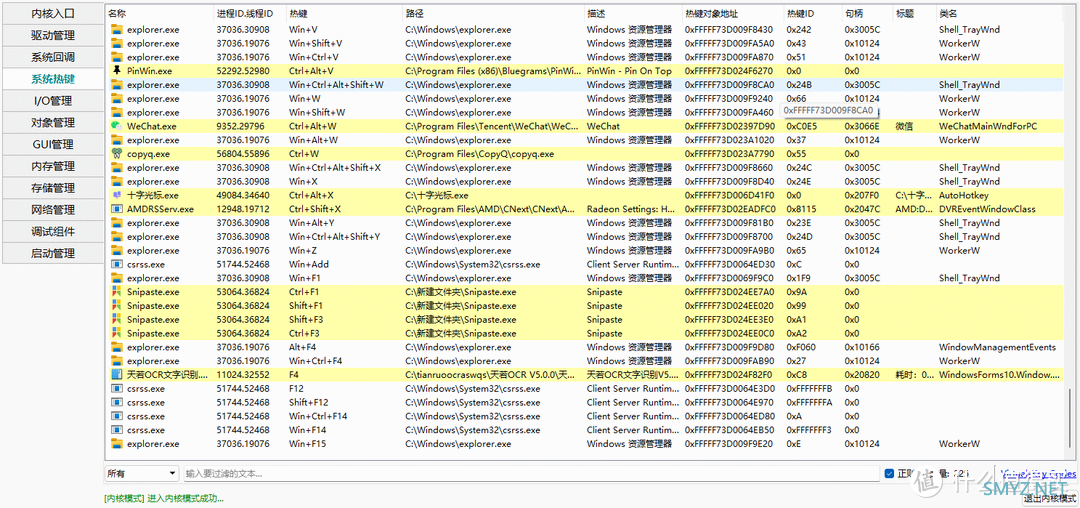Sort by the 路径 column header
The image size is (1080, 508).
(493, 13)
